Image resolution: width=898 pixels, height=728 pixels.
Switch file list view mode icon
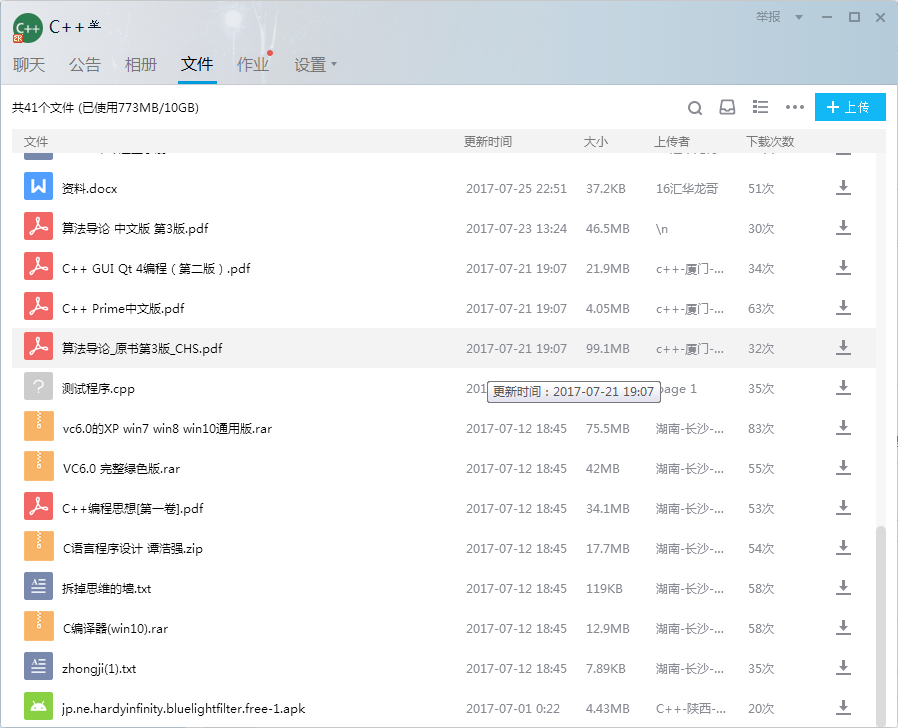click(x=761, y=107)
